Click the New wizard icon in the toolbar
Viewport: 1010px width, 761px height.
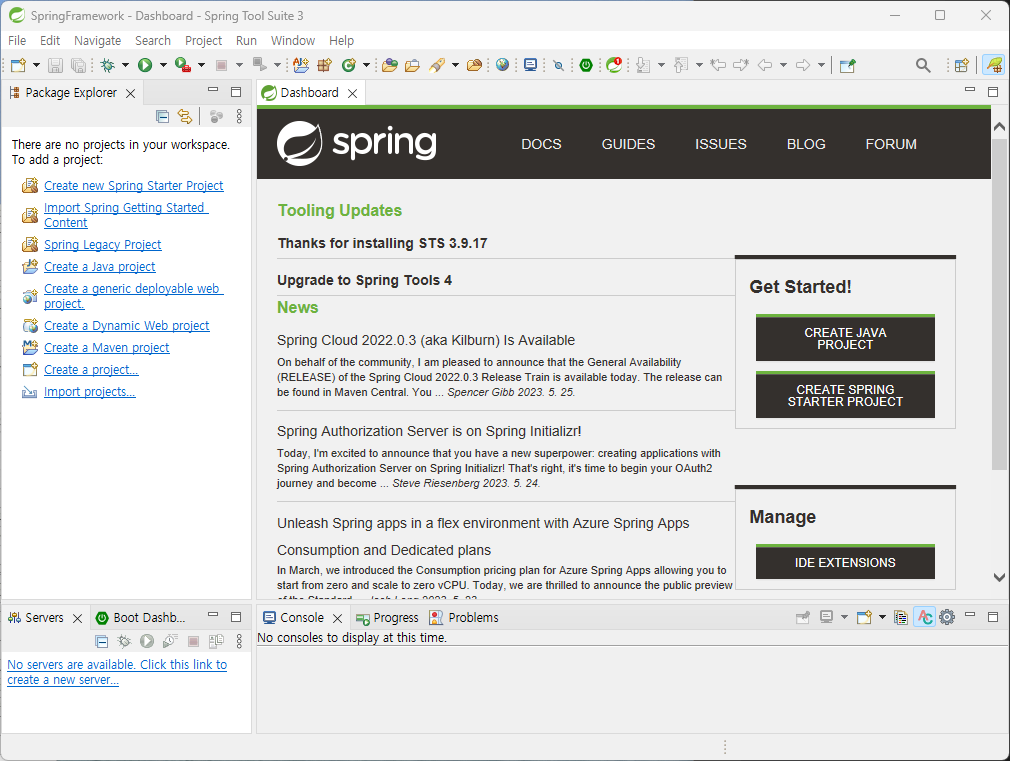click(x=19, y=65)
